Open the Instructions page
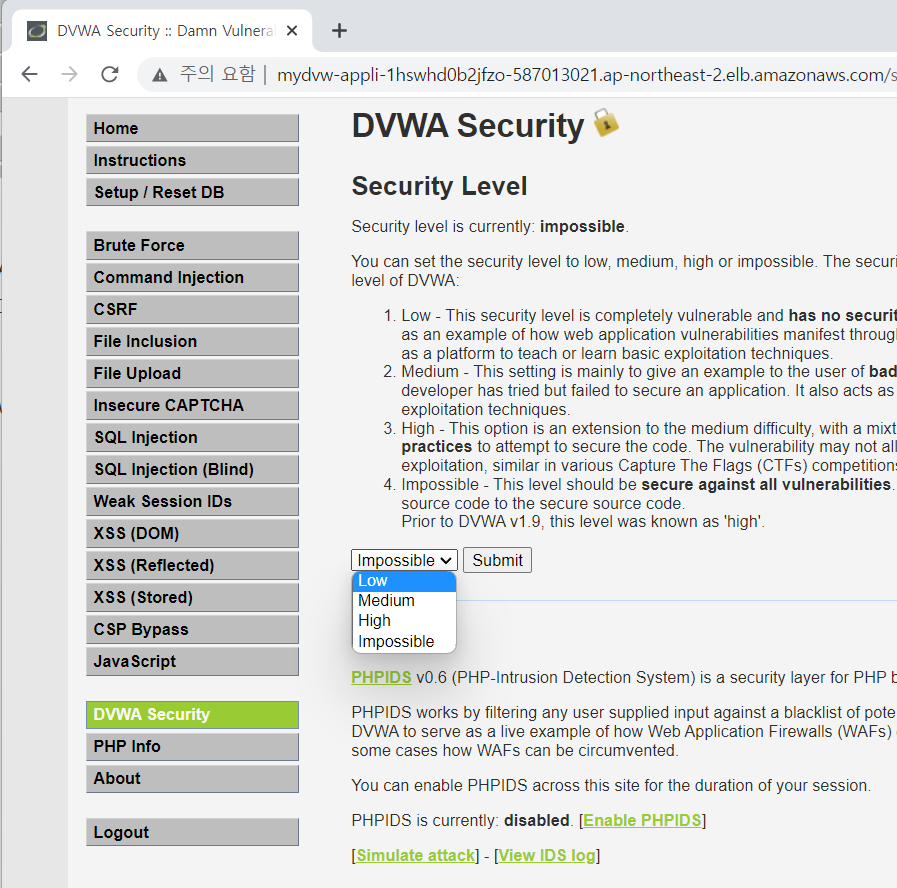Screen dimensions: 897x888 pyautogui.click(x=192, y=160)
